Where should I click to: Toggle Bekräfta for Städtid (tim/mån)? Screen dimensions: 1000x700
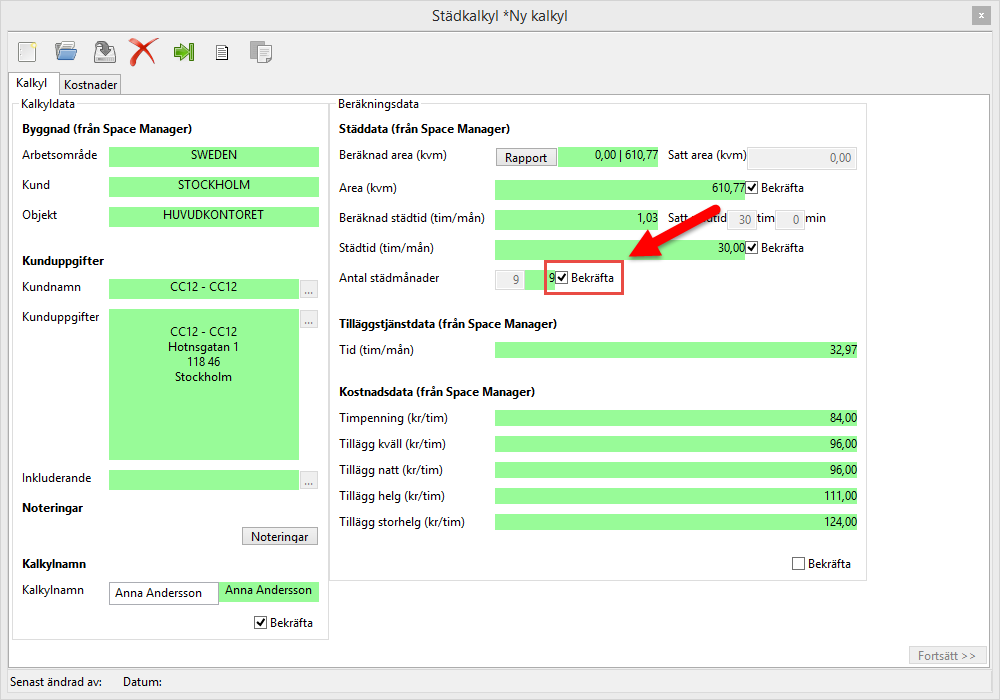(752, 248)
